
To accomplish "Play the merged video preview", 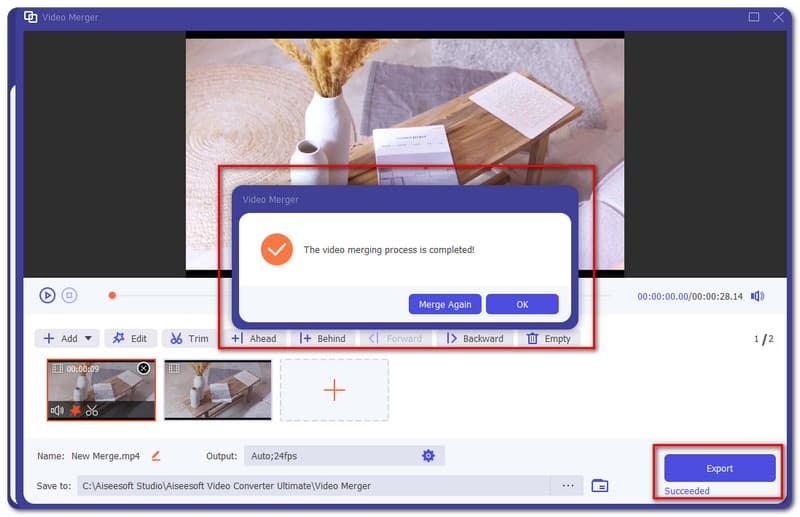I will click(47, 296).
